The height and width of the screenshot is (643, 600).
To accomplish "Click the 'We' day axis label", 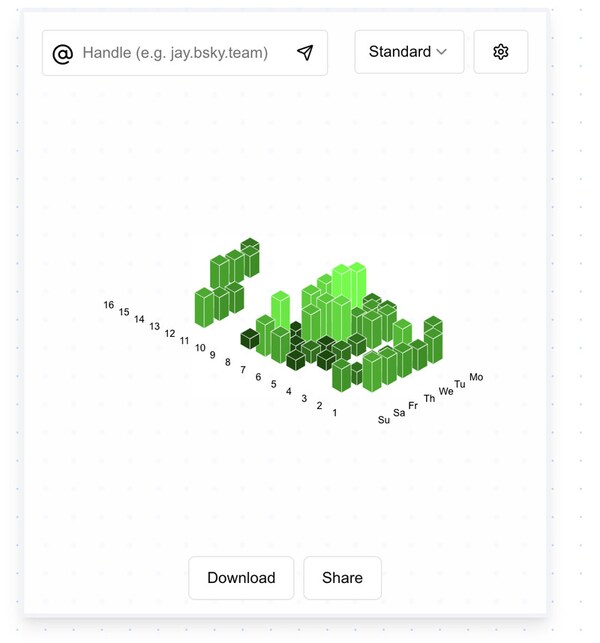I will tap(446, 391).
